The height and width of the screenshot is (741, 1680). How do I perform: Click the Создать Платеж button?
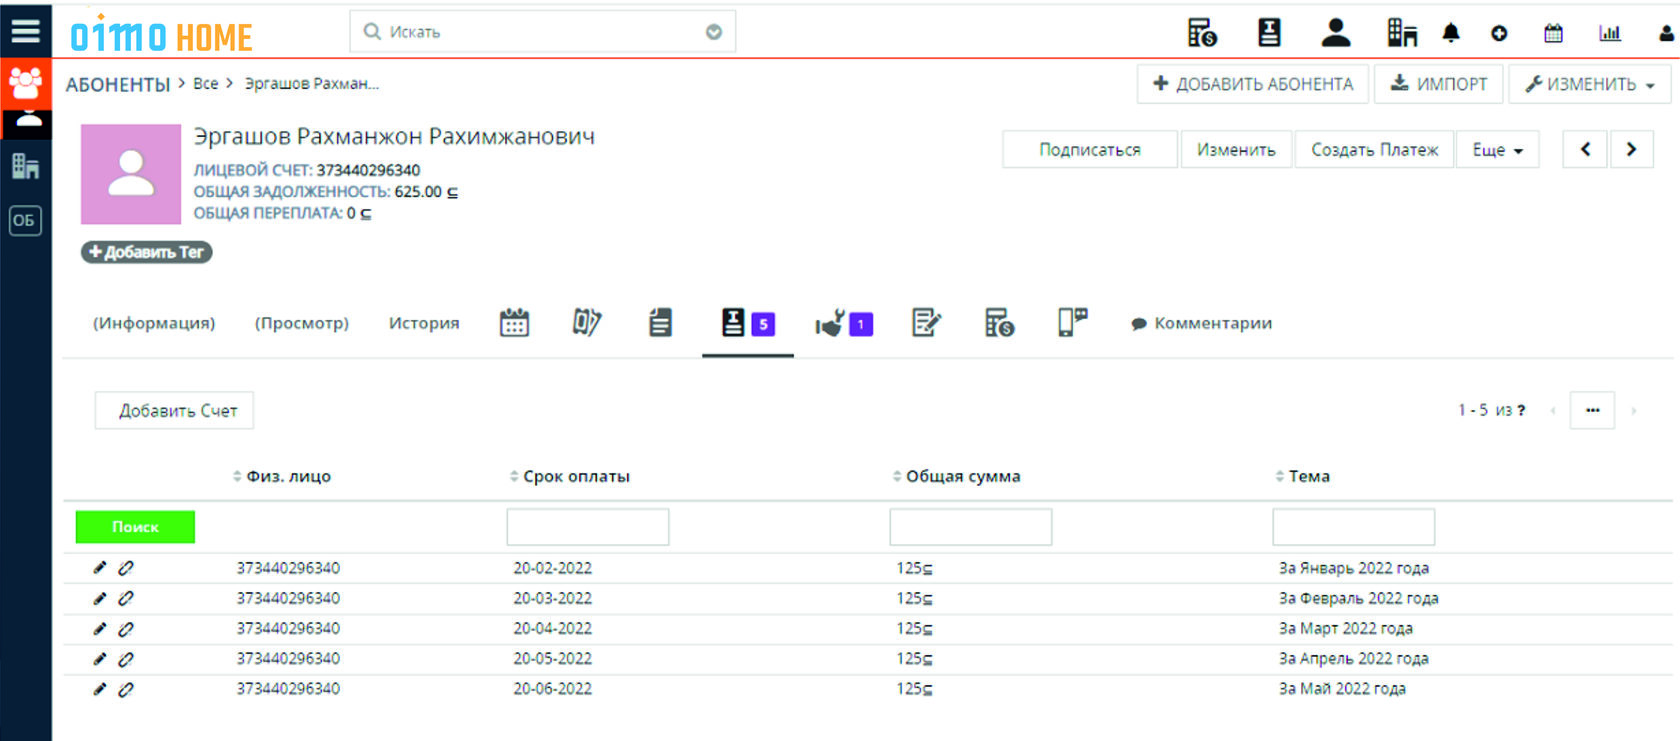(x=1374, y=150)
